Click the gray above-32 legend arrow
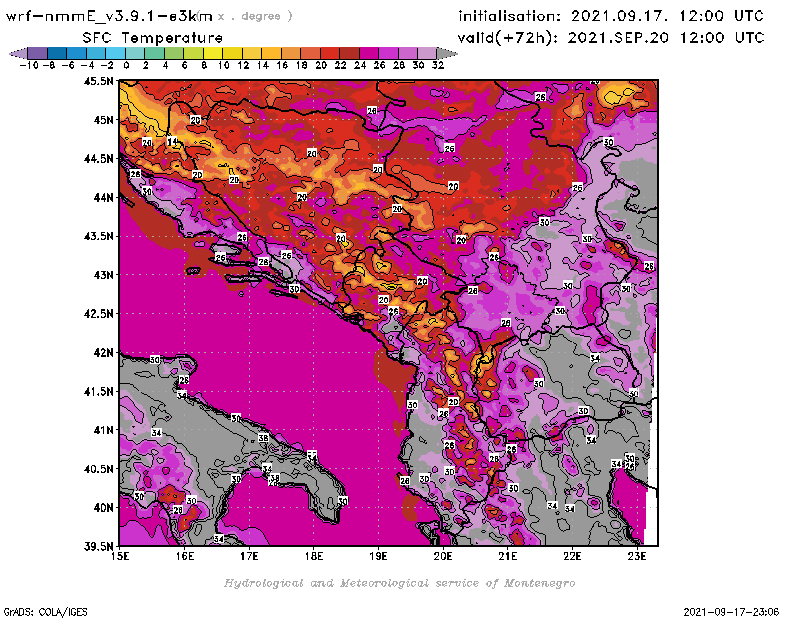The height and width of the screenshot is (618, 800). click(x=447, y=54)
